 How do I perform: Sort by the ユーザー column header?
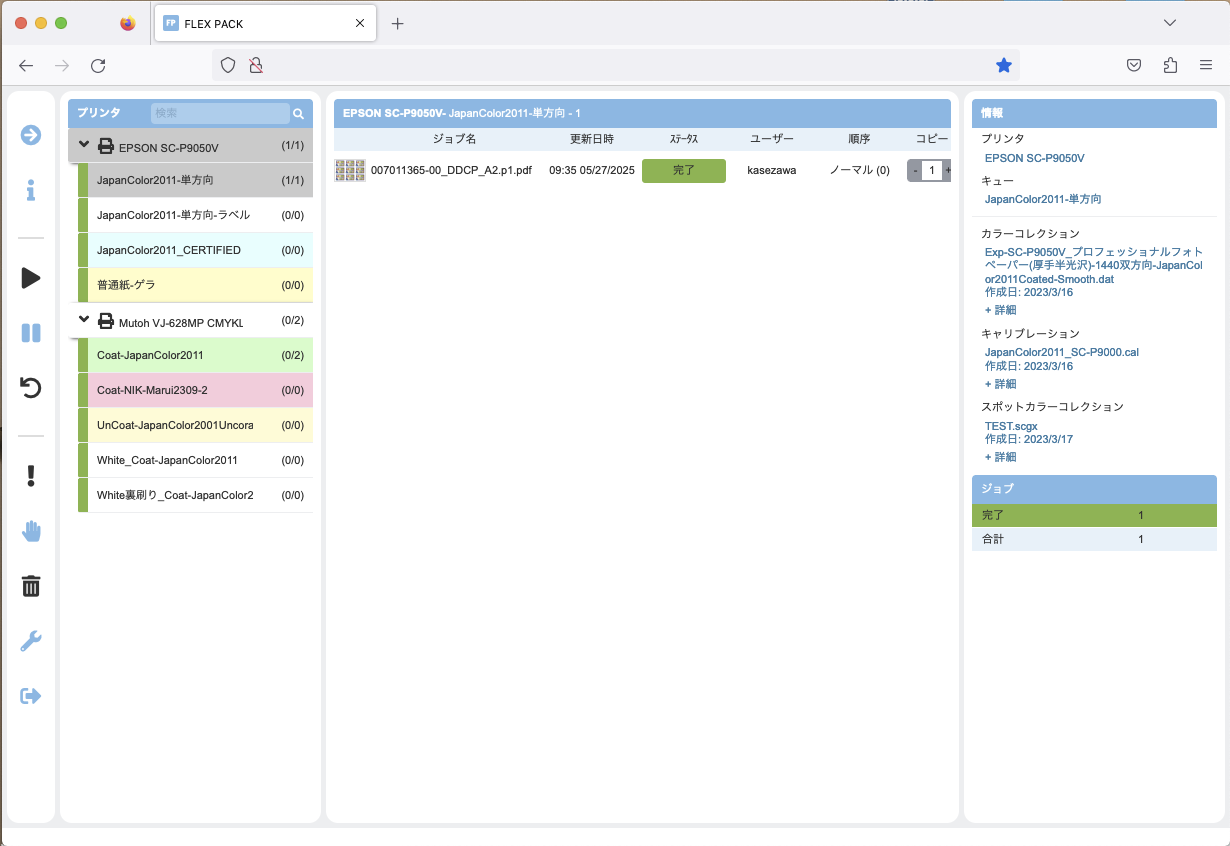[x=772, y=139]
